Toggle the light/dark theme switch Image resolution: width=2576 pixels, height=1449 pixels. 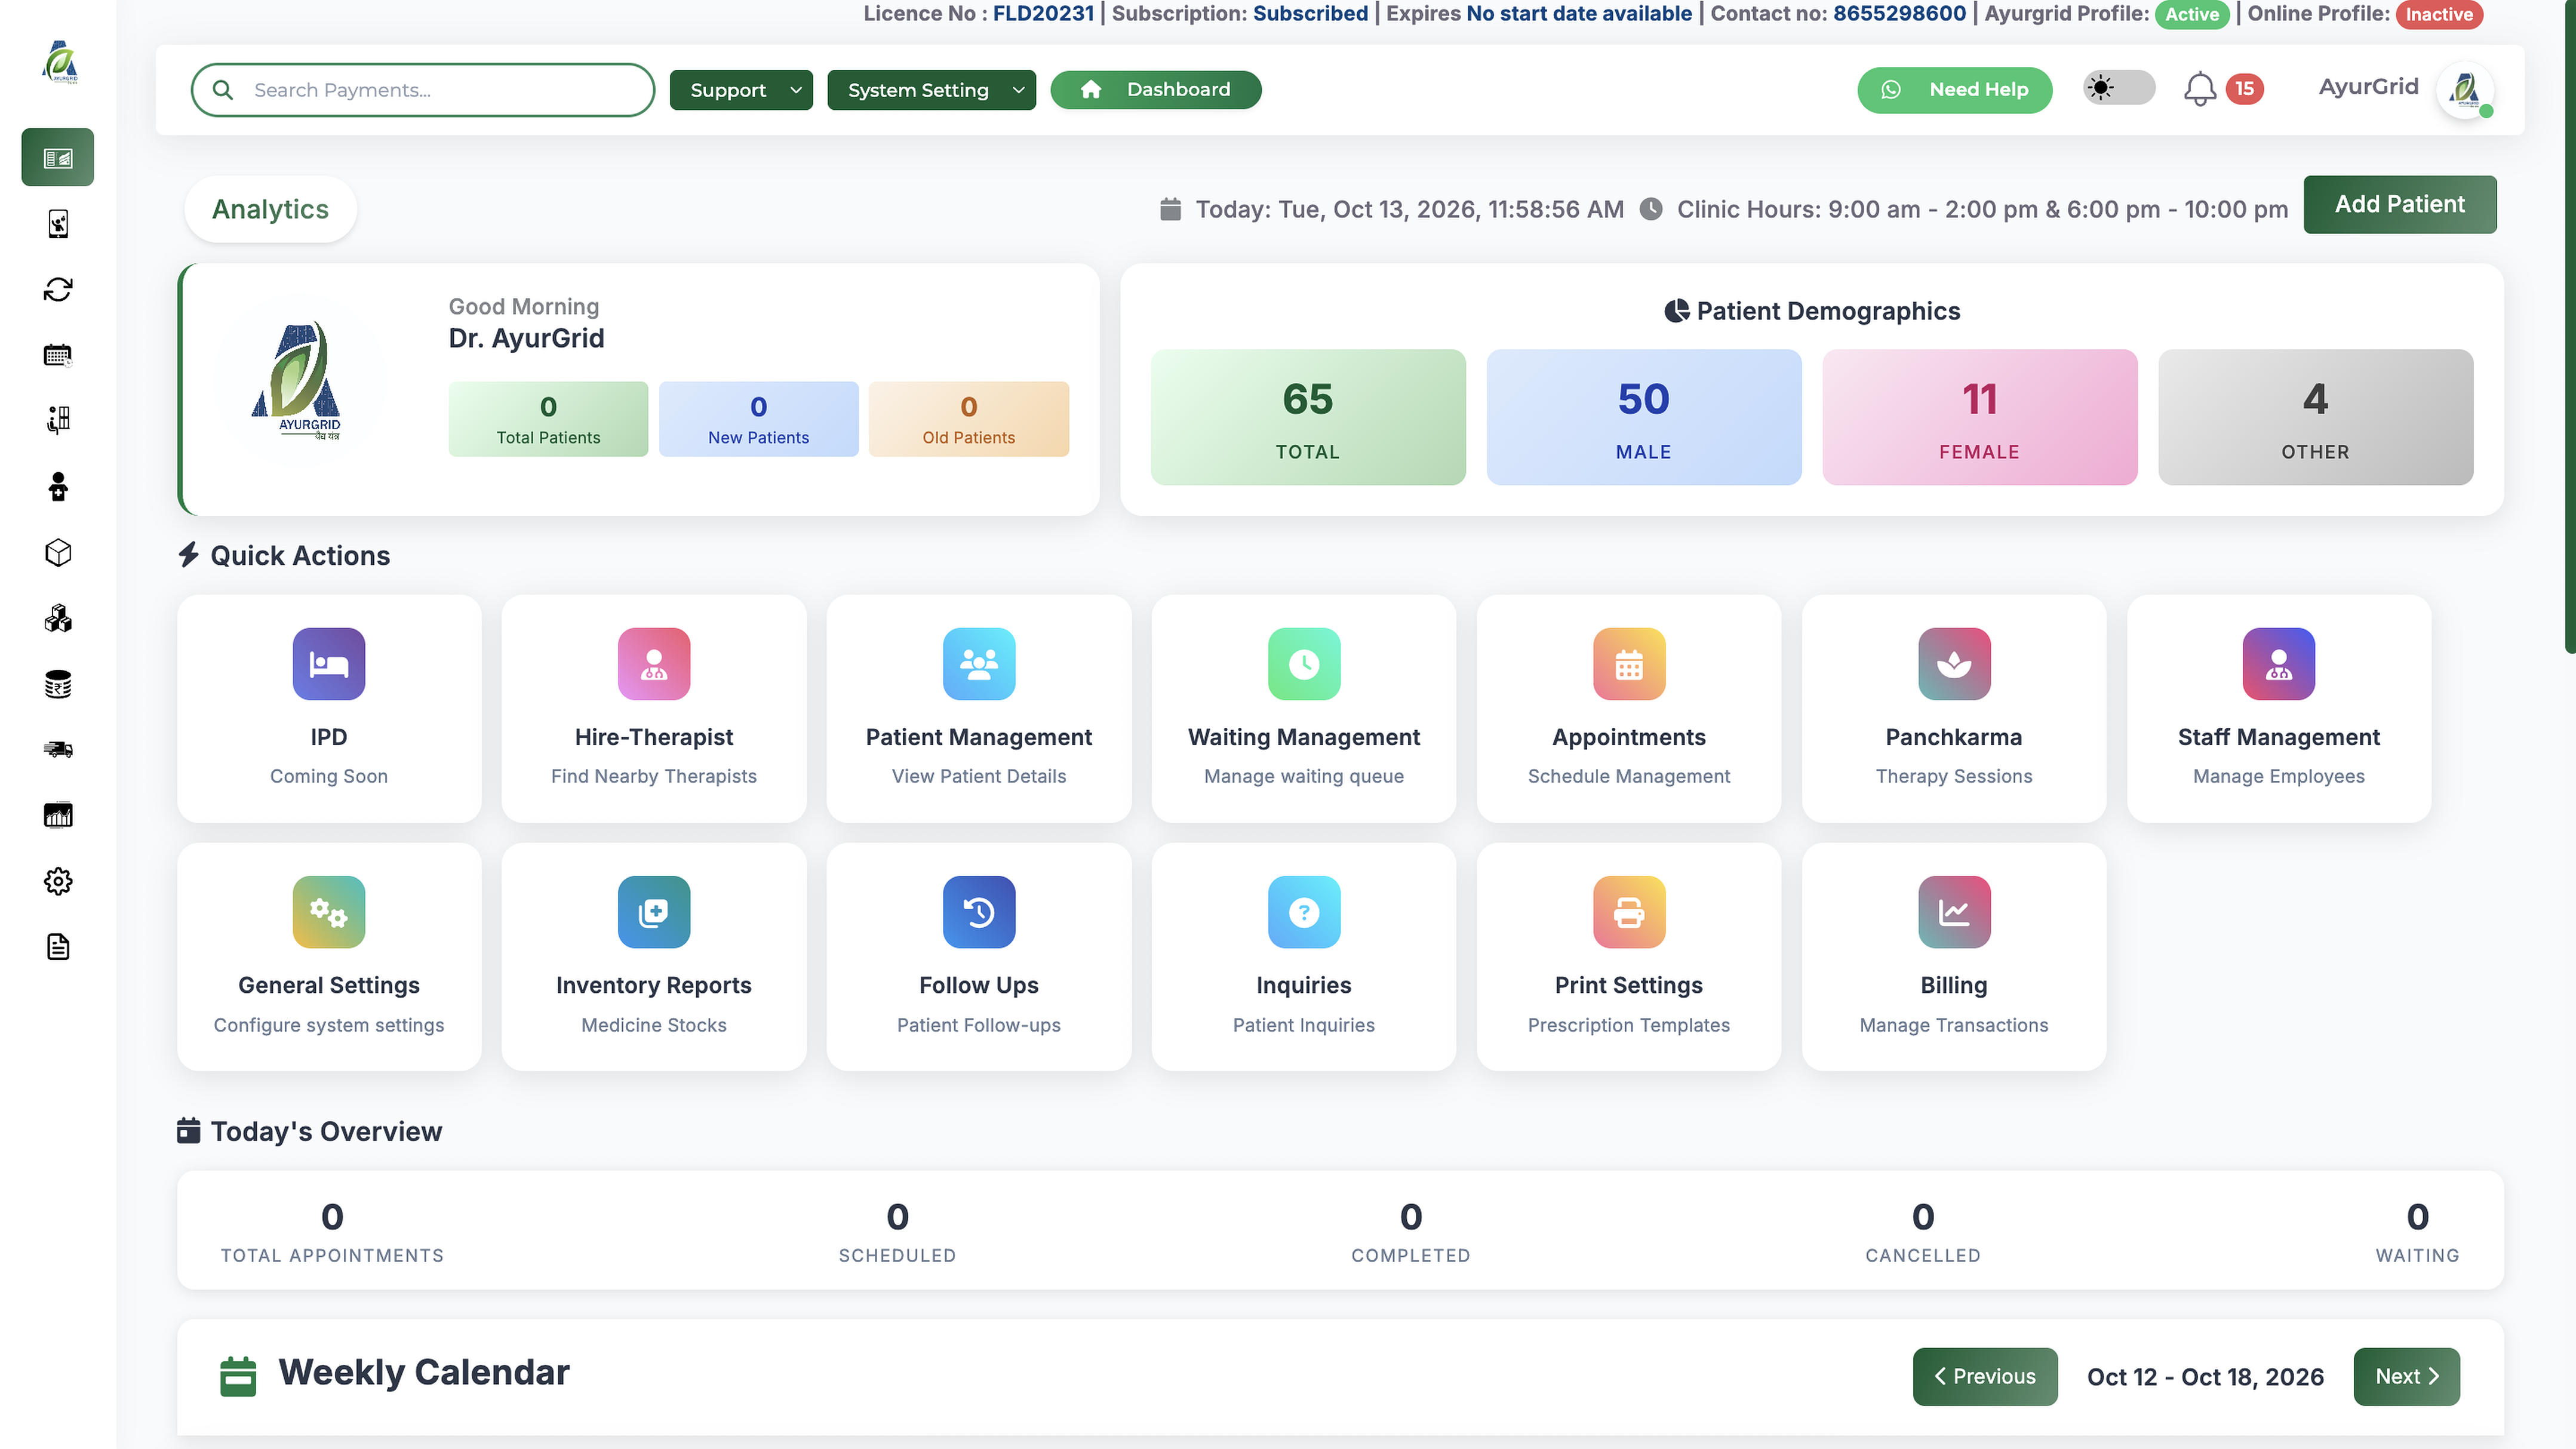2119,88
